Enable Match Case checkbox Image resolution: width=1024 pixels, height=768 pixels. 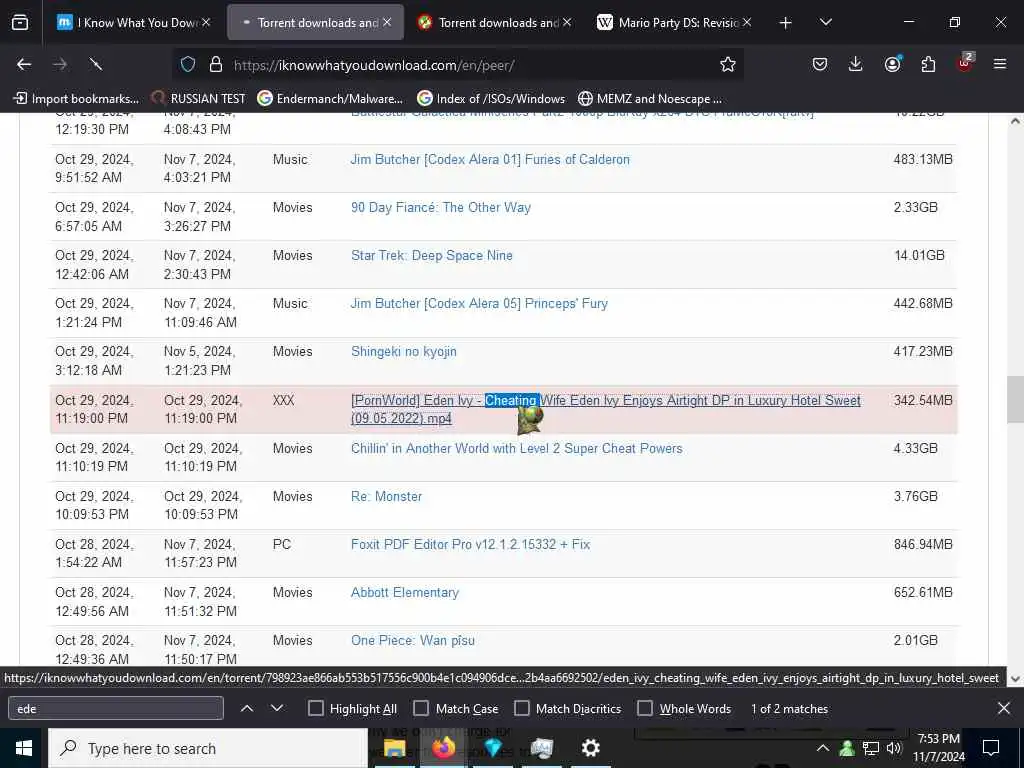[421, 709]
